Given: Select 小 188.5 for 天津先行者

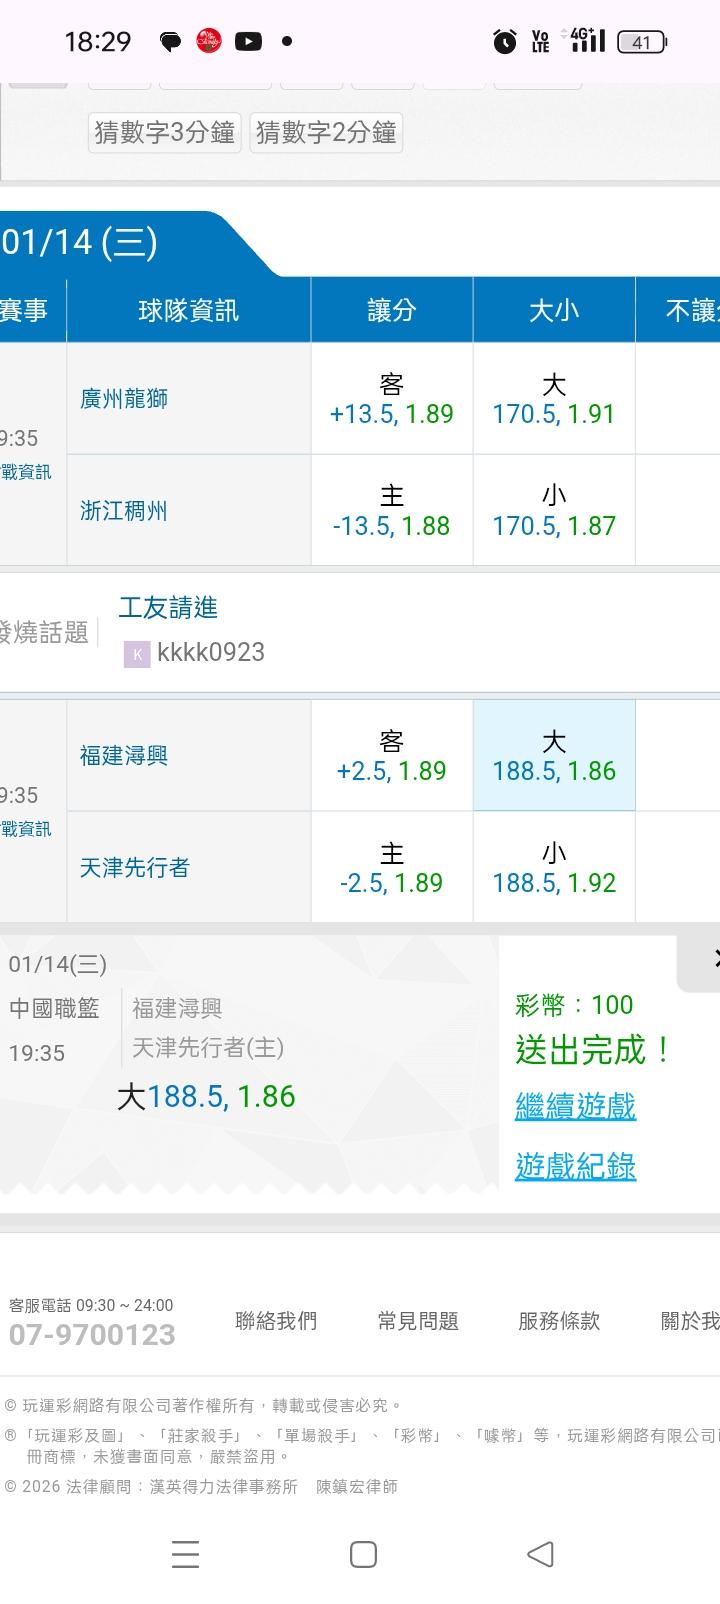Looking at the screenshot, I should click(x=554, y=868).
